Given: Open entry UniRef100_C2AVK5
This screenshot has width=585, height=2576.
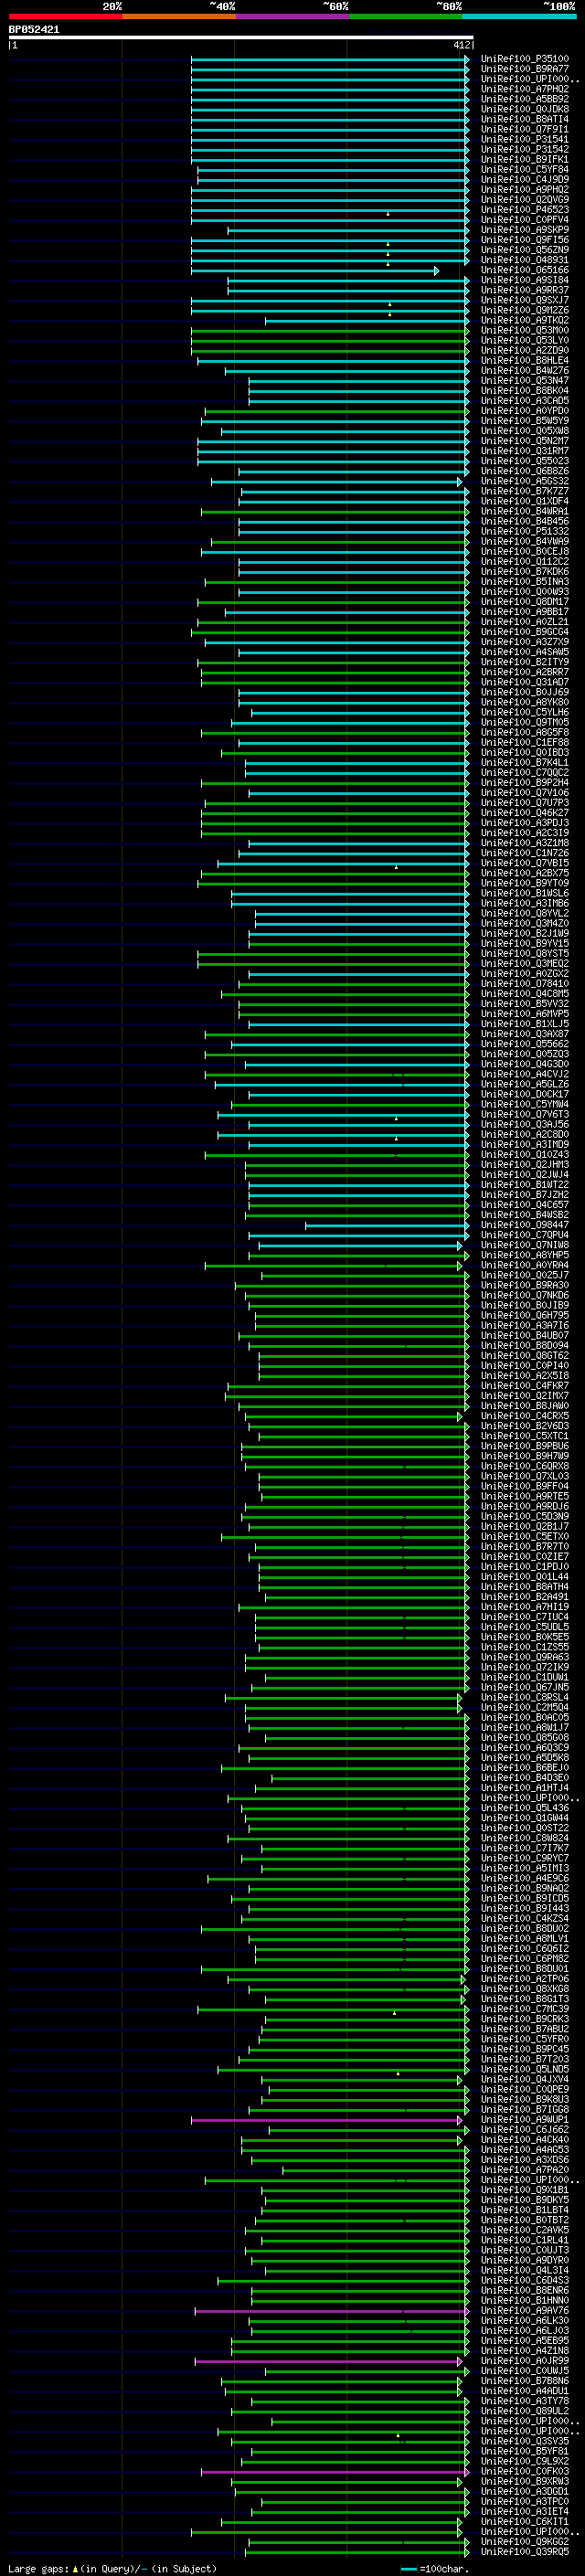Looking at the screenshot, I should tap(524, 2230).
